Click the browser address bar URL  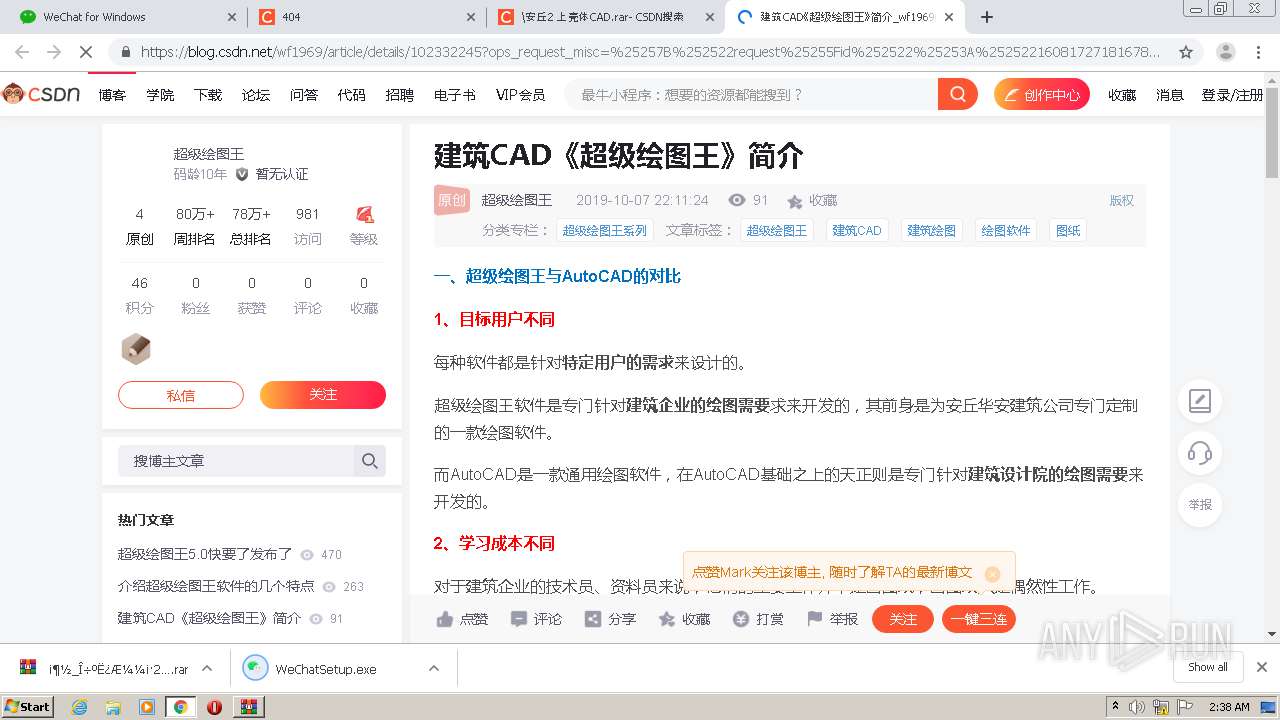(650, 52)
